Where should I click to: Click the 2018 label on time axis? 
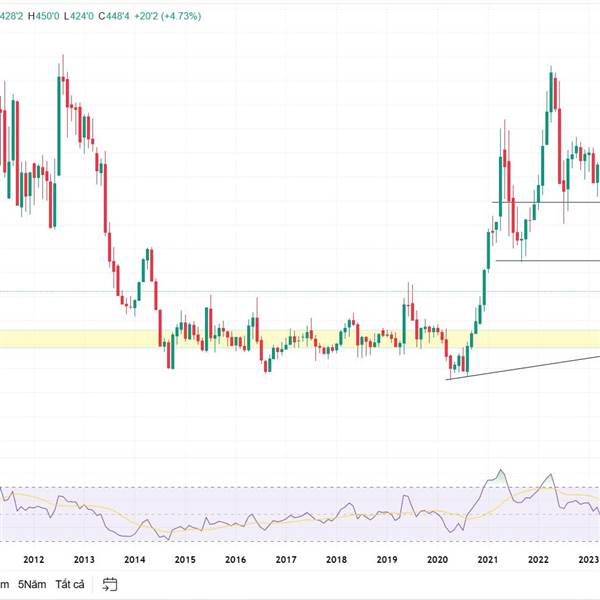pos(336,559)
